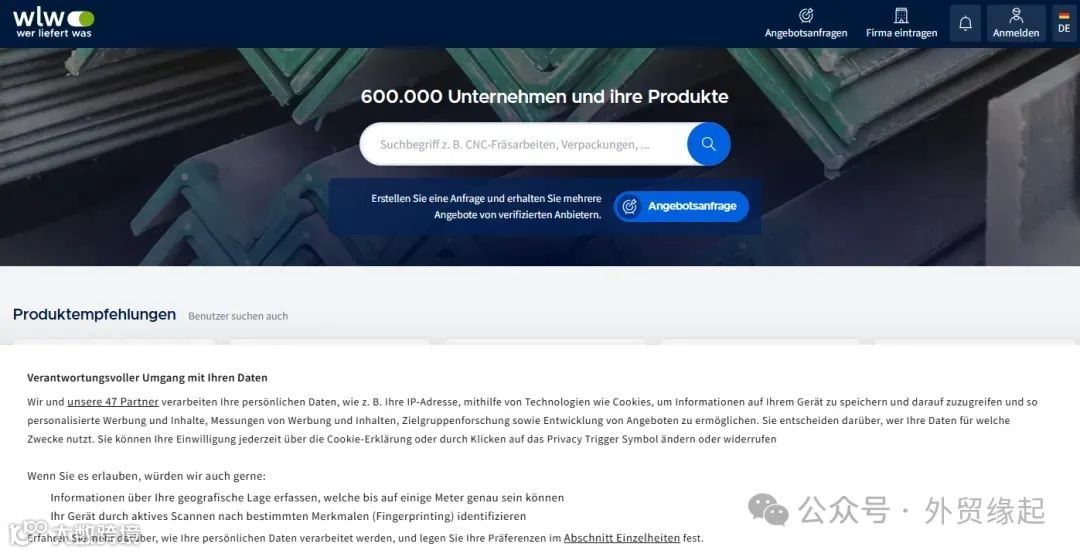Click the Verantwortungsvoller Umgang mit Ihren Daten heading
Image resolution: width=1080 pixels, height=554 pixels.
click(147, 378)
